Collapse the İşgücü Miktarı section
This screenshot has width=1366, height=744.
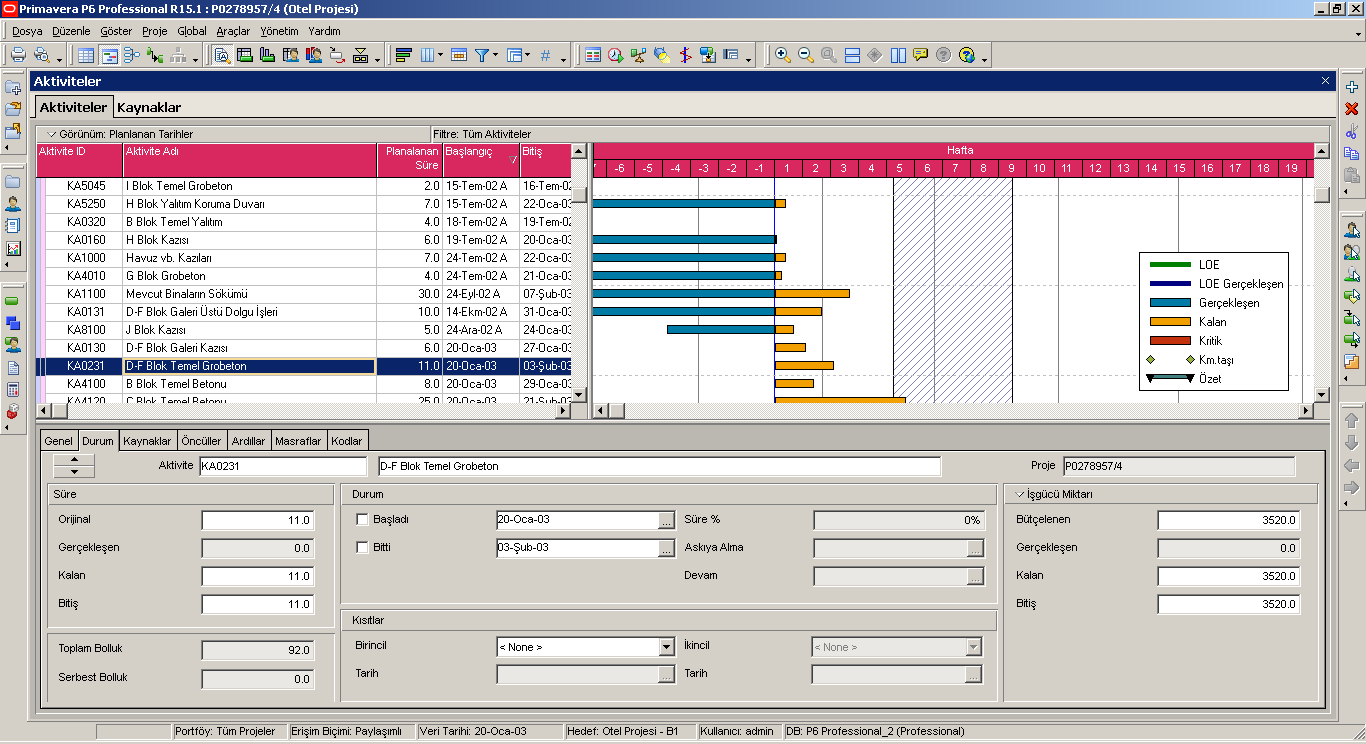1021,494
